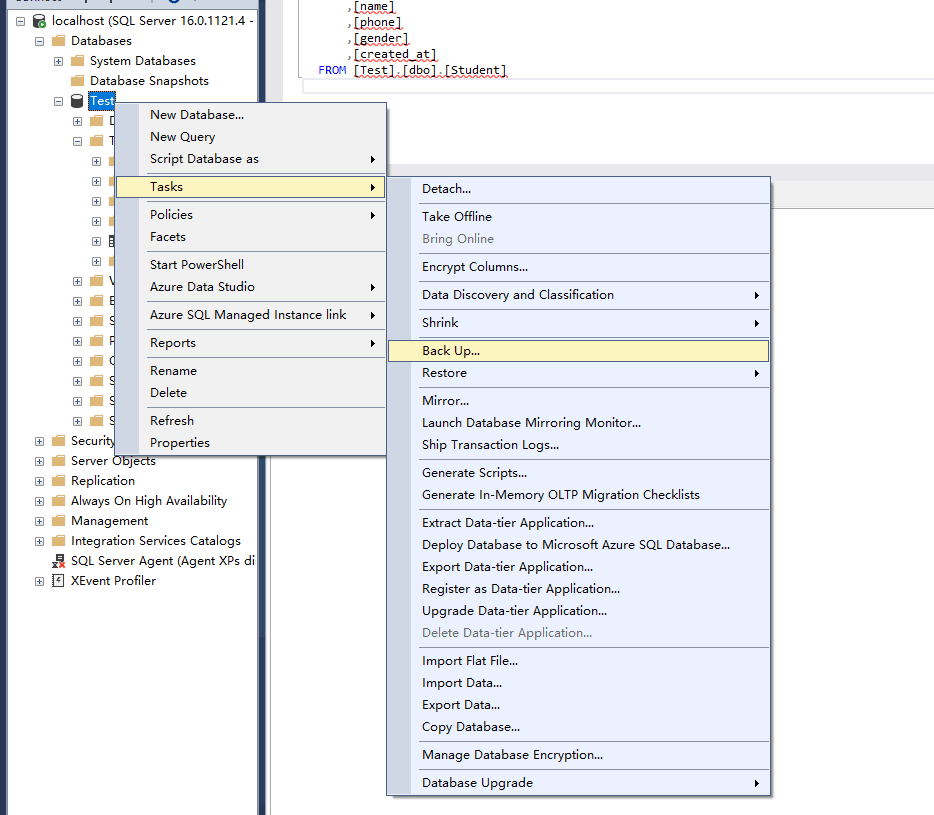
Task: Click the Management folder icon
Action: coord(58,521)
